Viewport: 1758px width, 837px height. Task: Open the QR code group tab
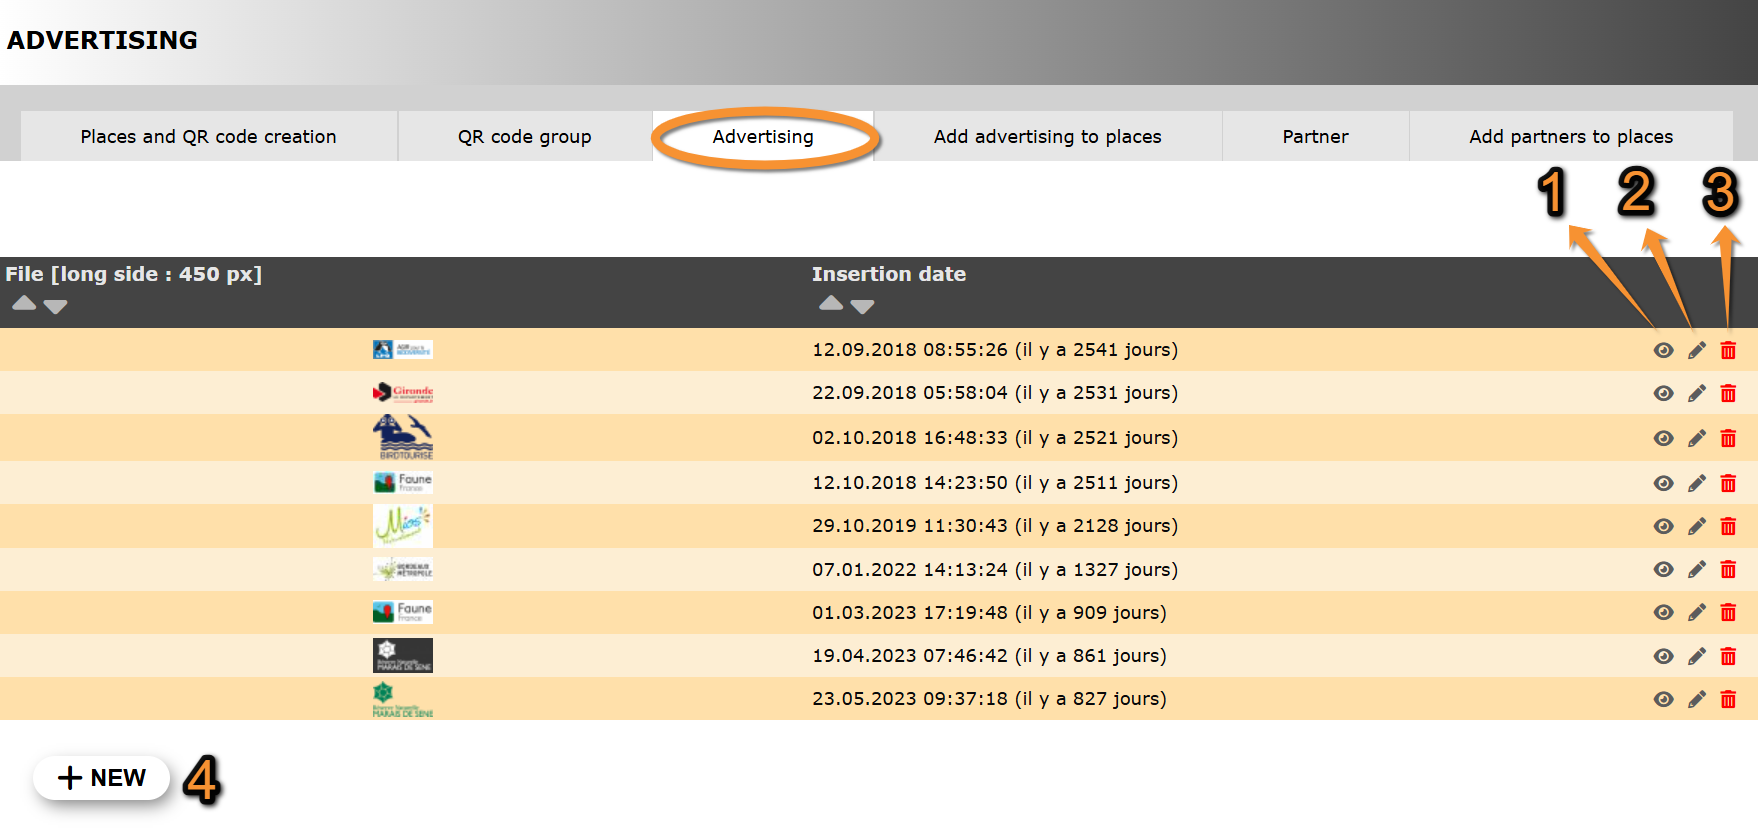[524, 136]
